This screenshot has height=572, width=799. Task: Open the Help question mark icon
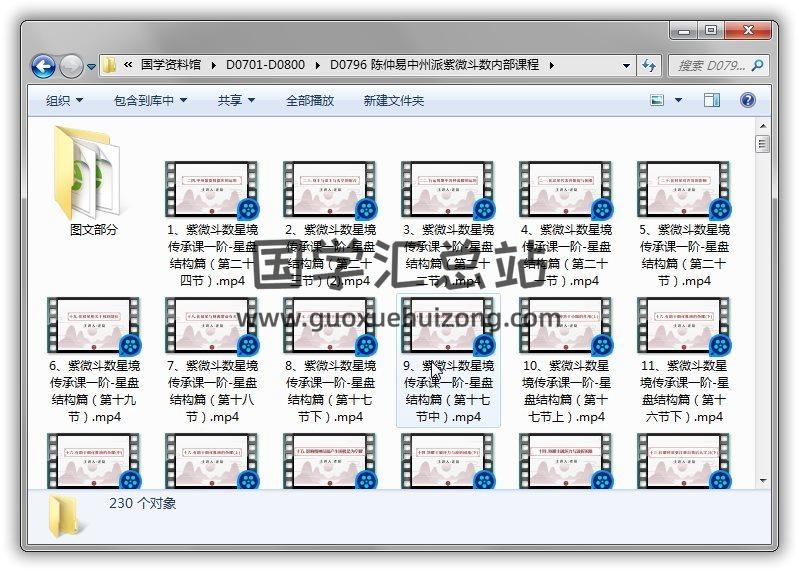click(747, 100)
